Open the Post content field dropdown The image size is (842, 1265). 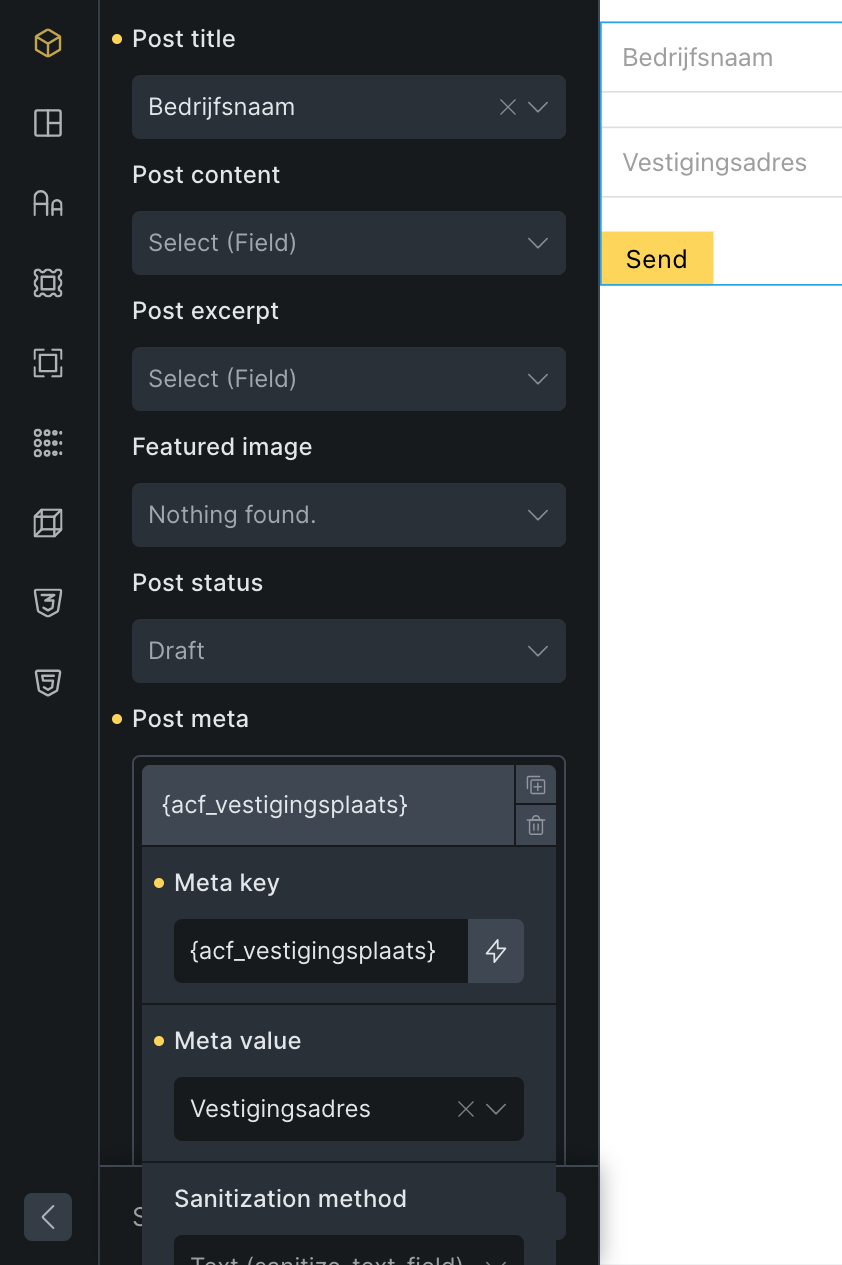pyautogui.click(x=348, y=243)
